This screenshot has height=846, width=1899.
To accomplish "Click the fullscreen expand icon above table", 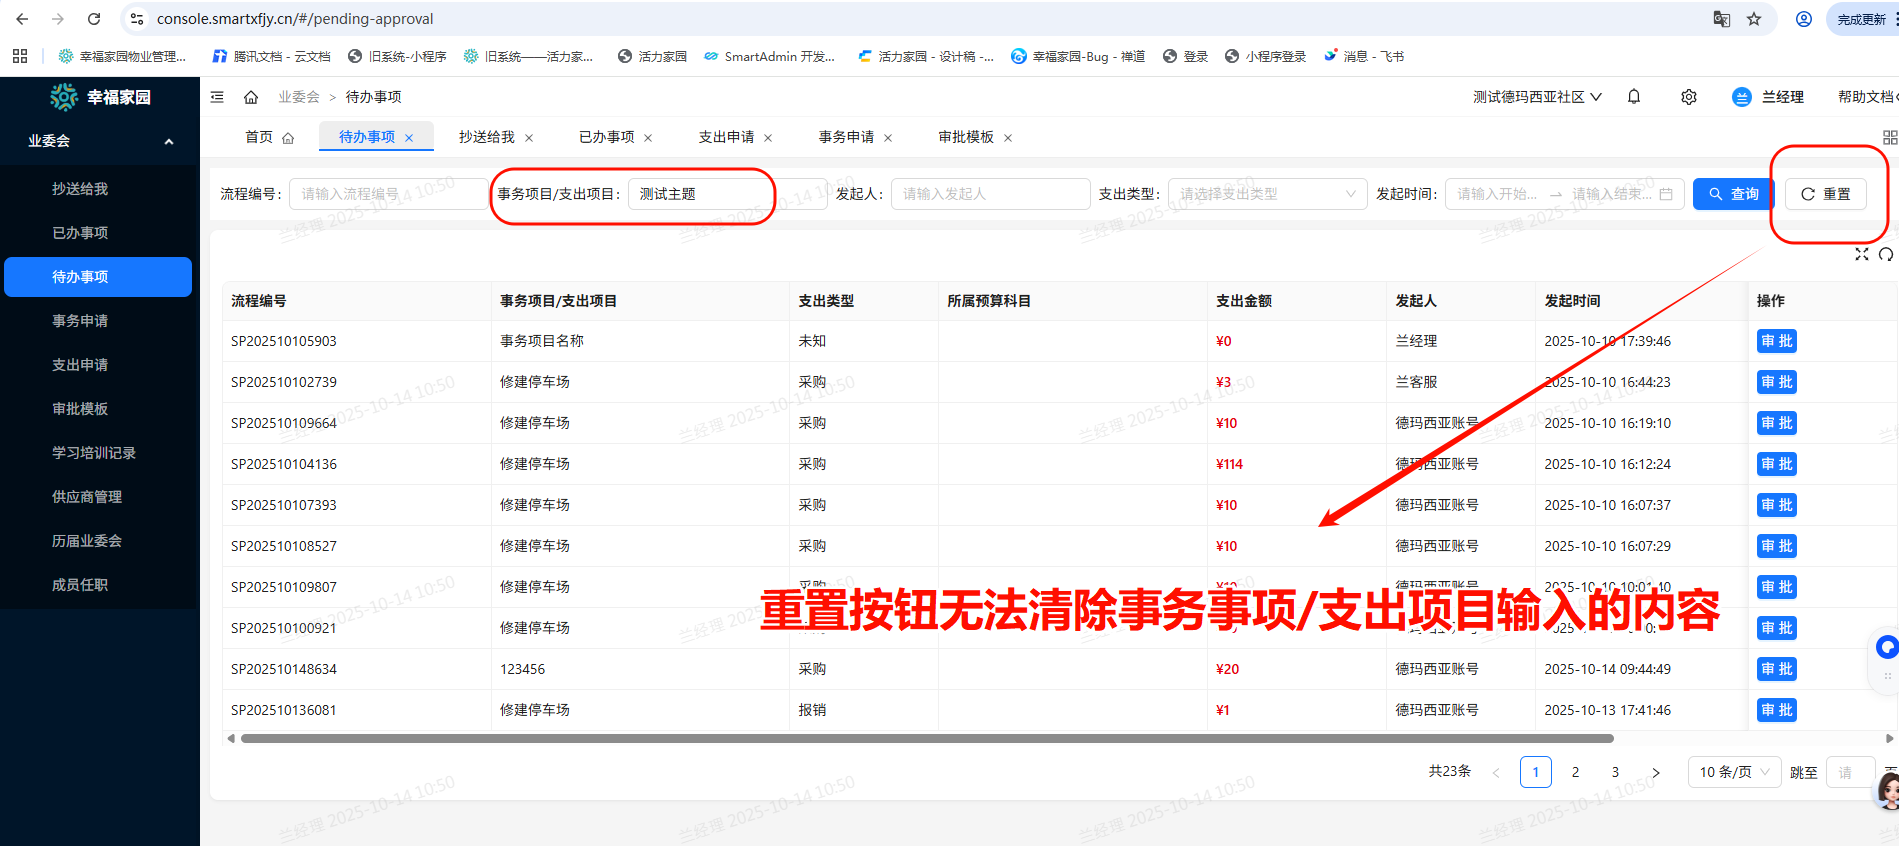I will click(x=1861, y=254).
